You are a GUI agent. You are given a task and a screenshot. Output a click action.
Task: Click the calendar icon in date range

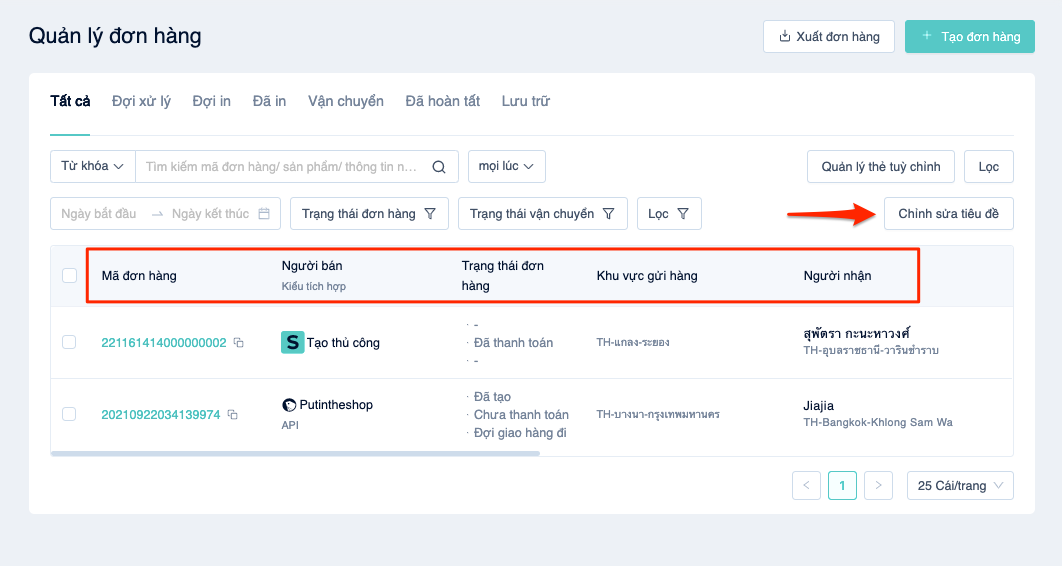click(264, 213)
